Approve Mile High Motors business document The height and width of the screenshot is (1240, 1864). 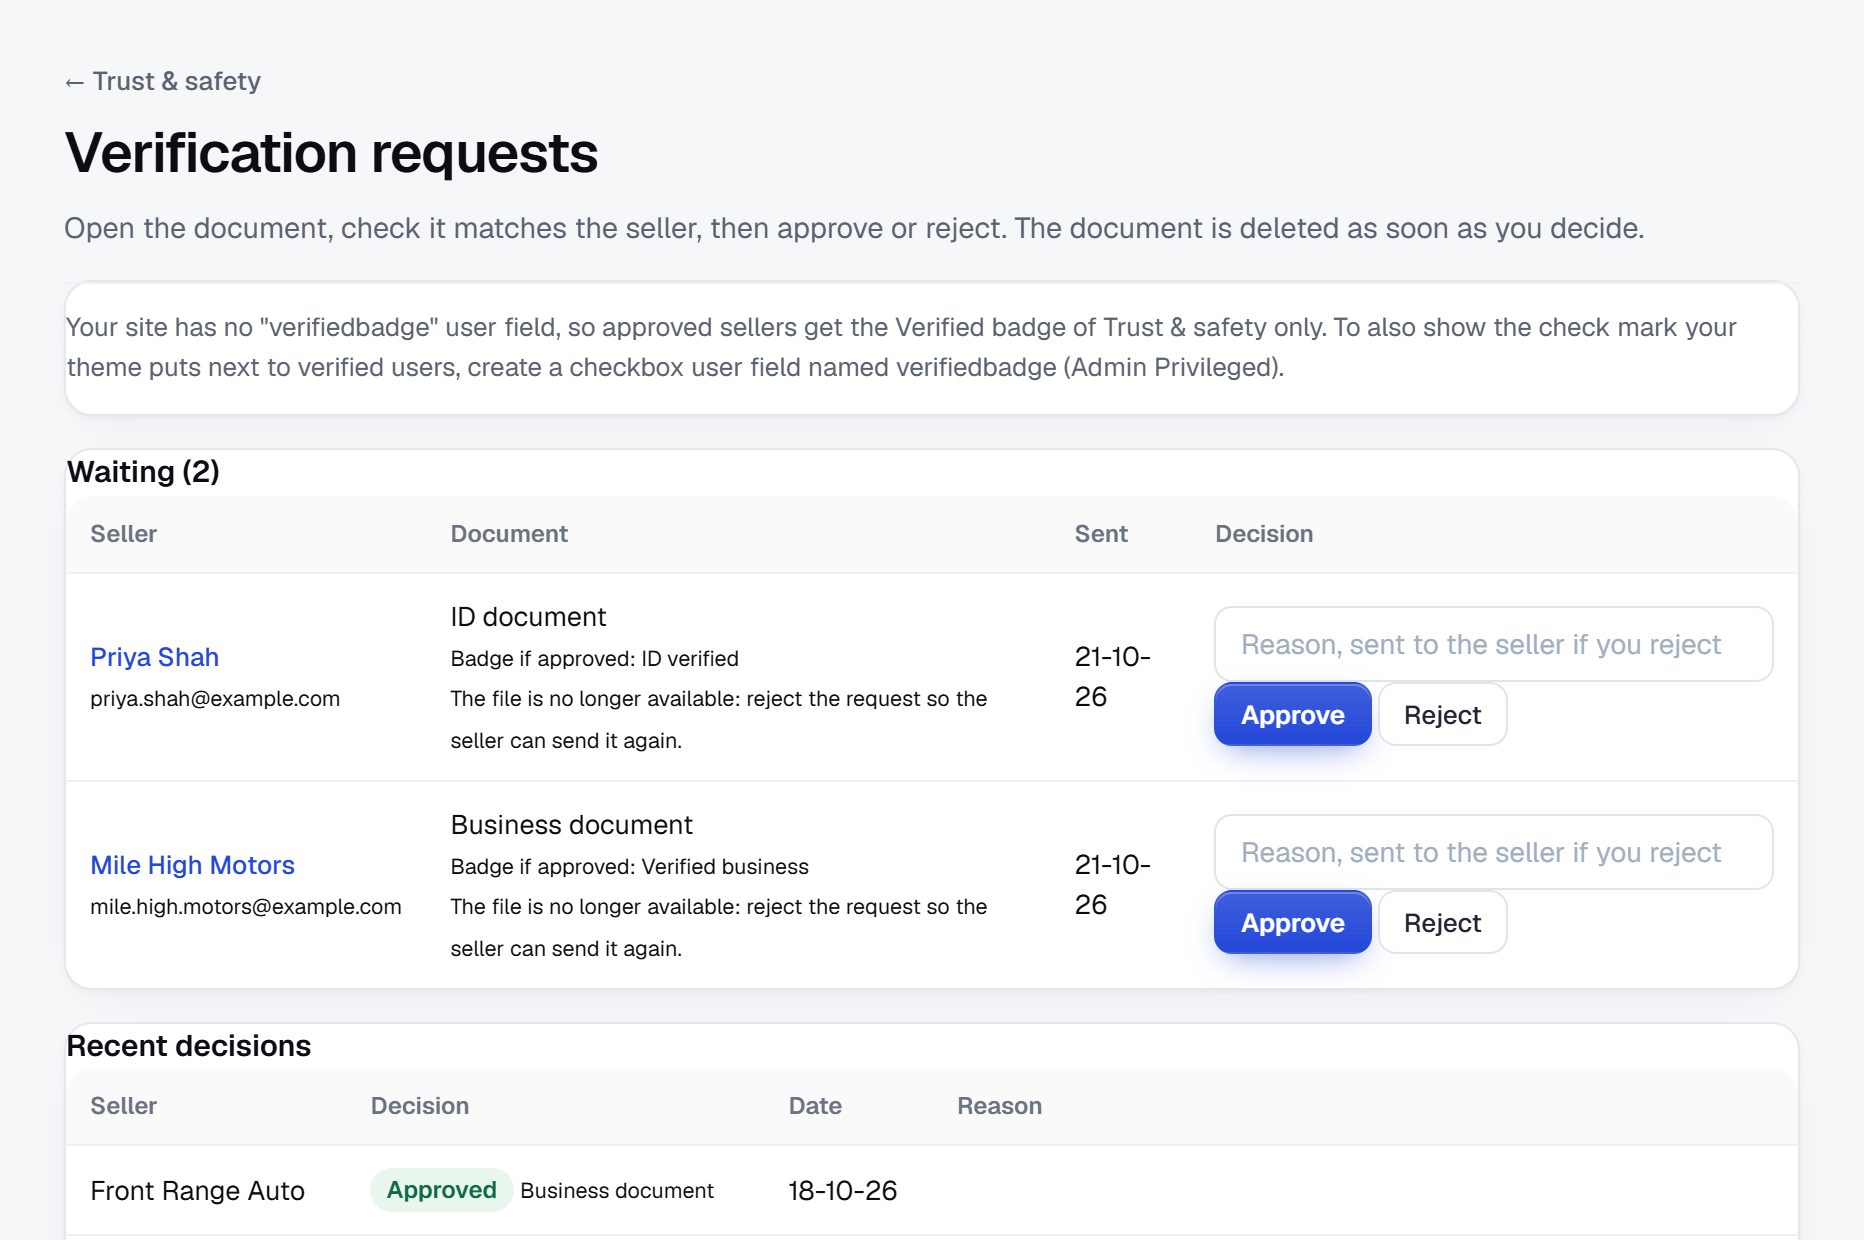[x=1292, y=922]
